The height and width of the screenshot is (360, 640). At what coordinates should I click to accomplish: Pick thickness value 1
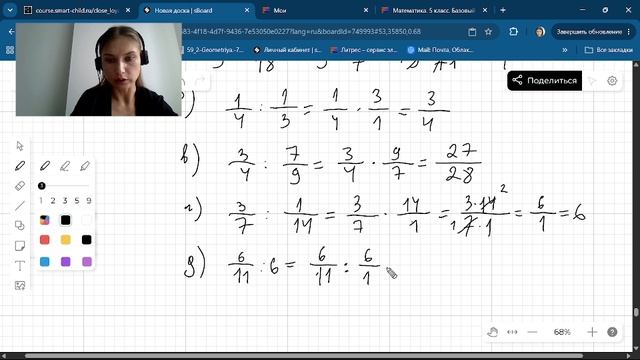[x=41, y=200]
